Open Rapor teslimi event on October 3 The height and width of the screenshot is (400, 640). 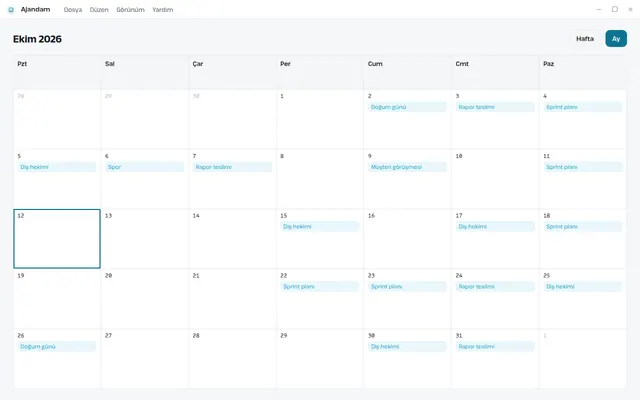pyautogui.click(x=495, y=107)
